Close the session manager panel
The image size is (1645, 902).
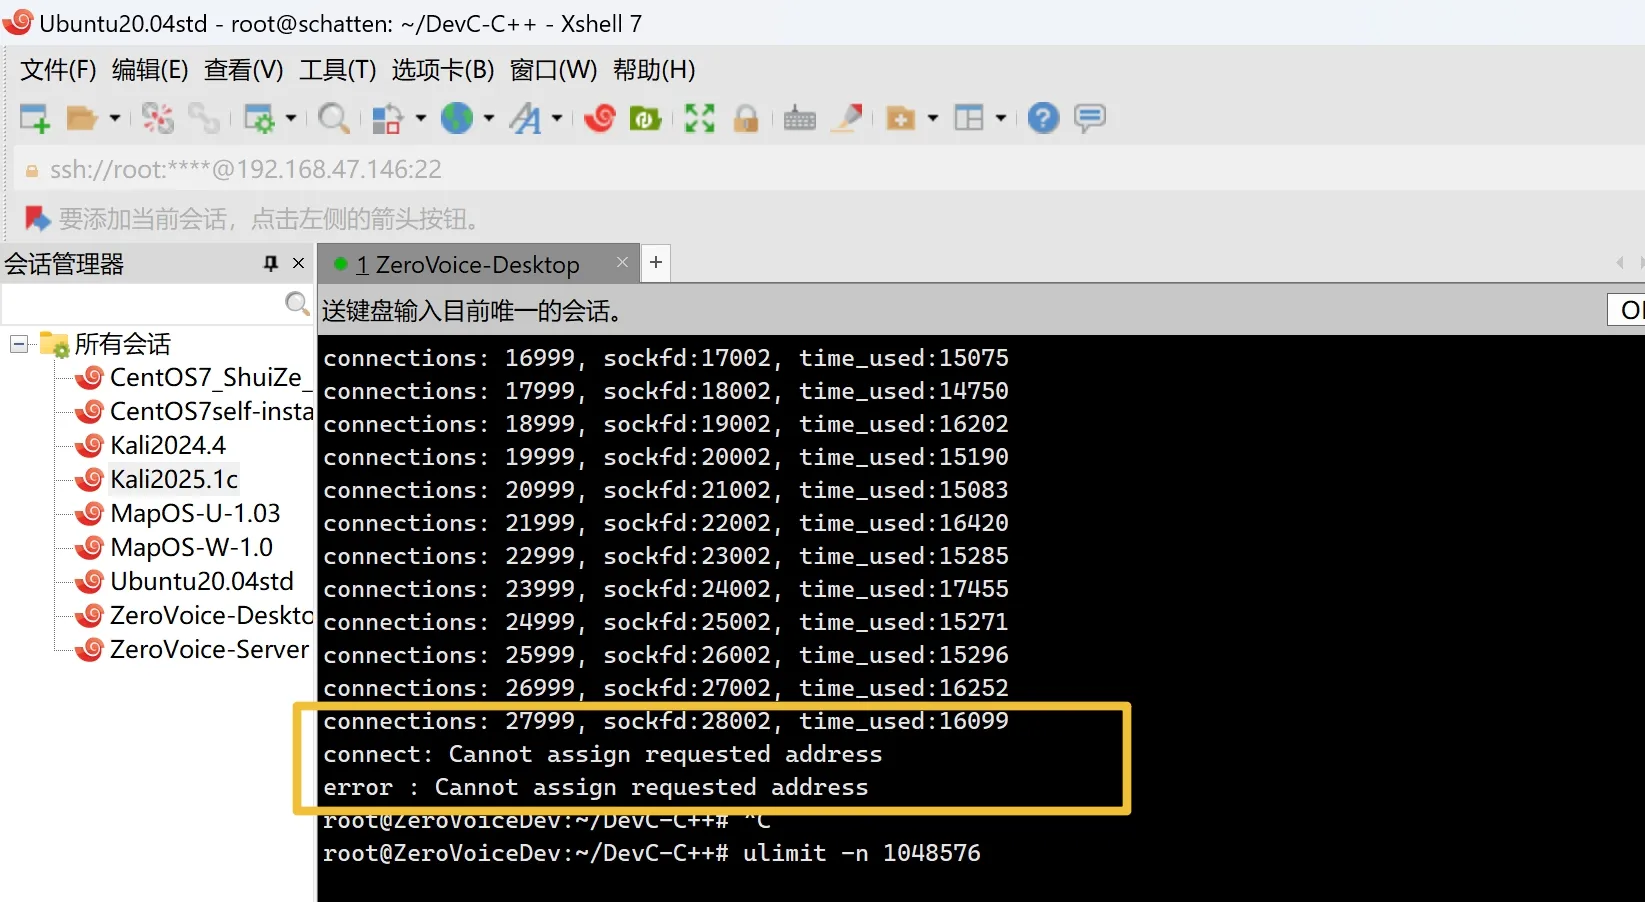click(x=298, y=263)
